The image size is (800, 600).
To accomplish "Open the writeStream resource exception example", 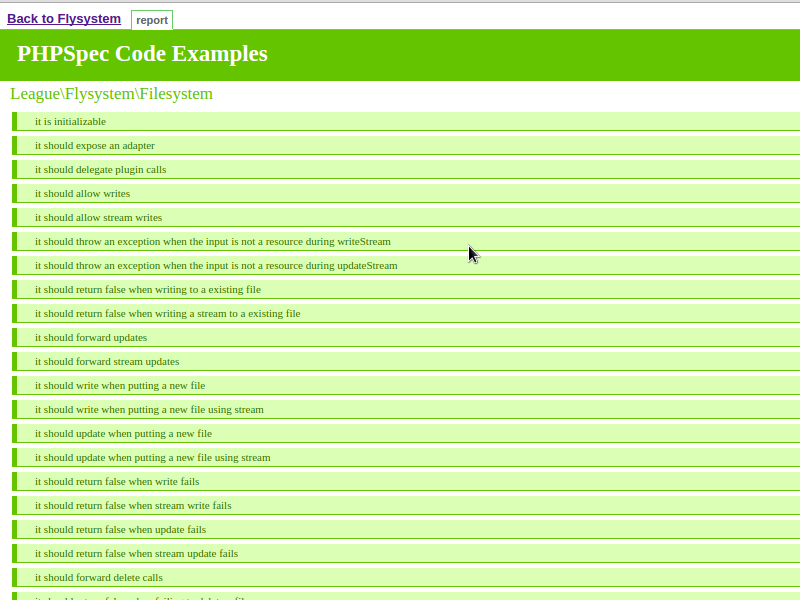I will 406,241.
